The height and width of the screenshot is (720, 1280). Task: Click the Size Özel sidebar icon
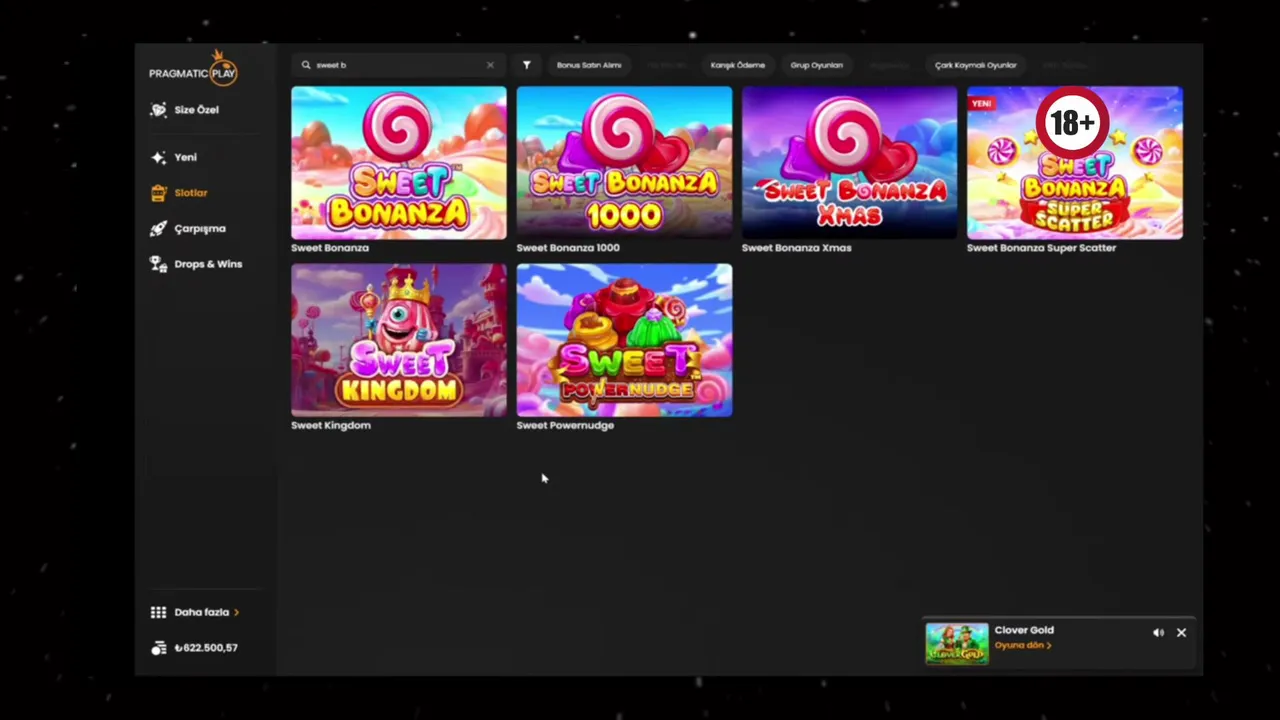click(158, 110)
